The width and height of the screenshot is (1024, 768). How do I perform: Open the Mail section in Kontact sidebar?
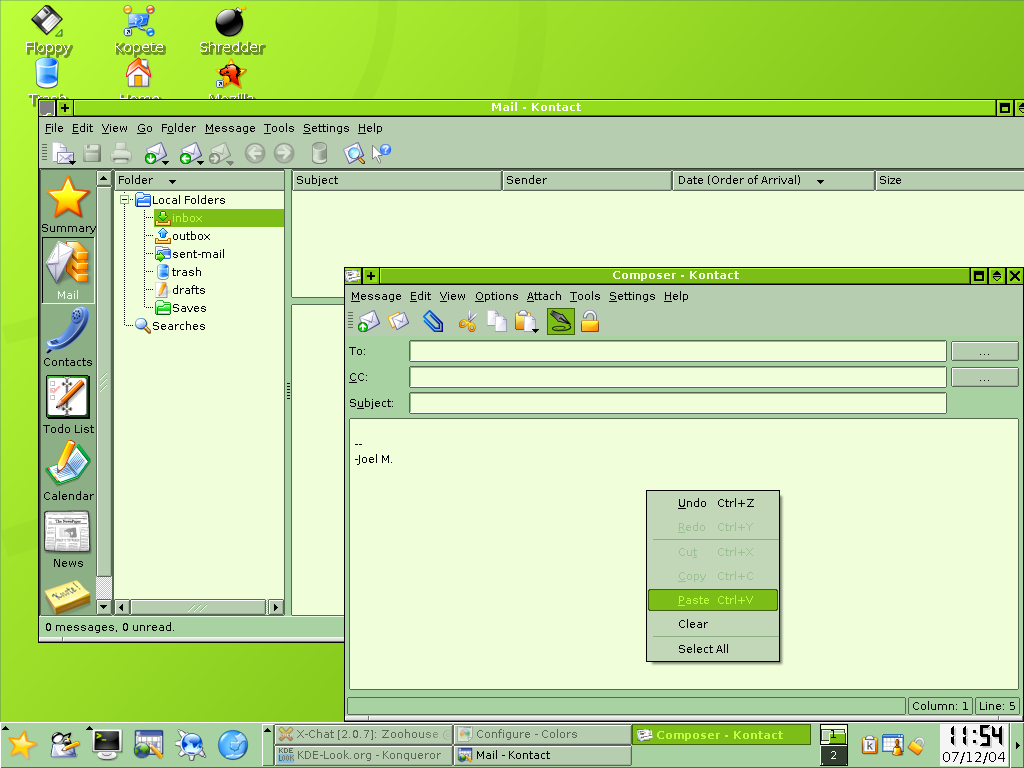68,270
